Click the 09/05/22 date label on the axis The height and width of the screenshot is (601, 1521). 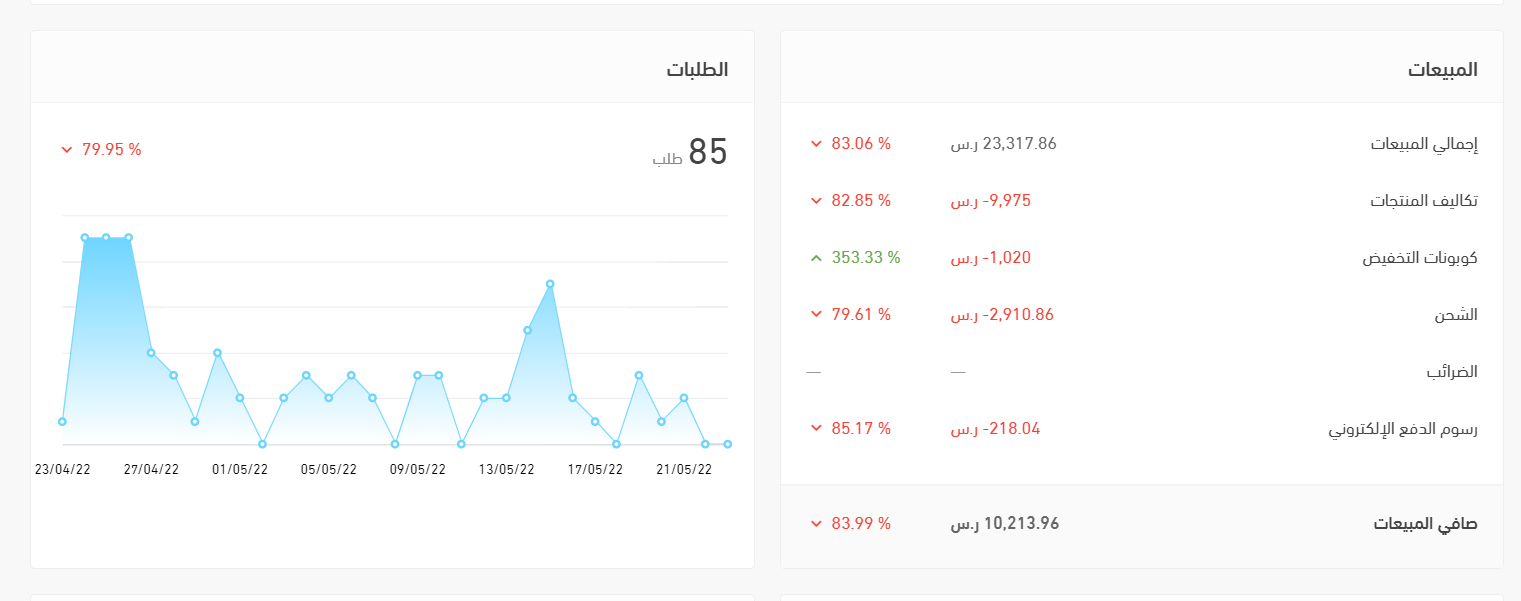pos(417,469)
